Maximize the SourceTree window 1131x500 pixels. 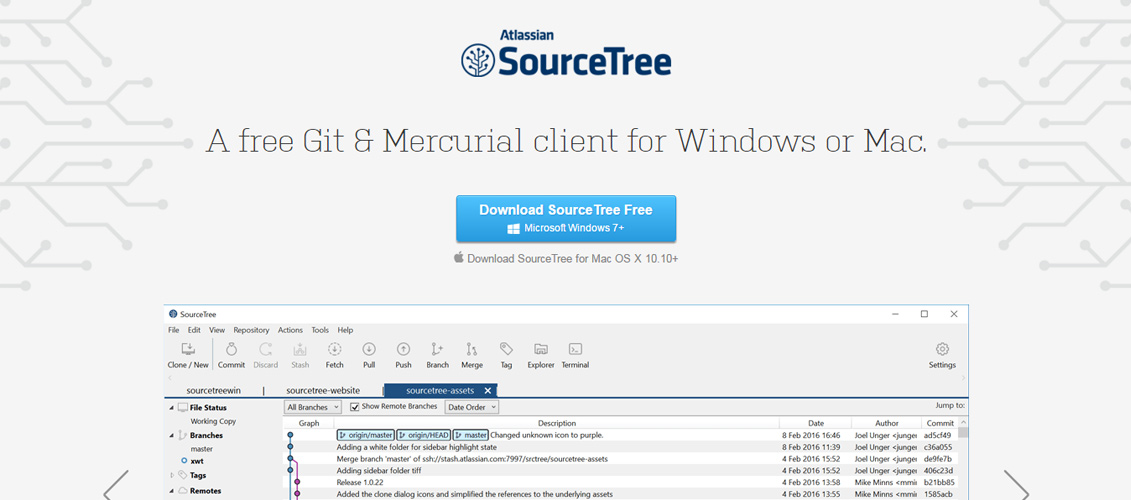(924, 314)
